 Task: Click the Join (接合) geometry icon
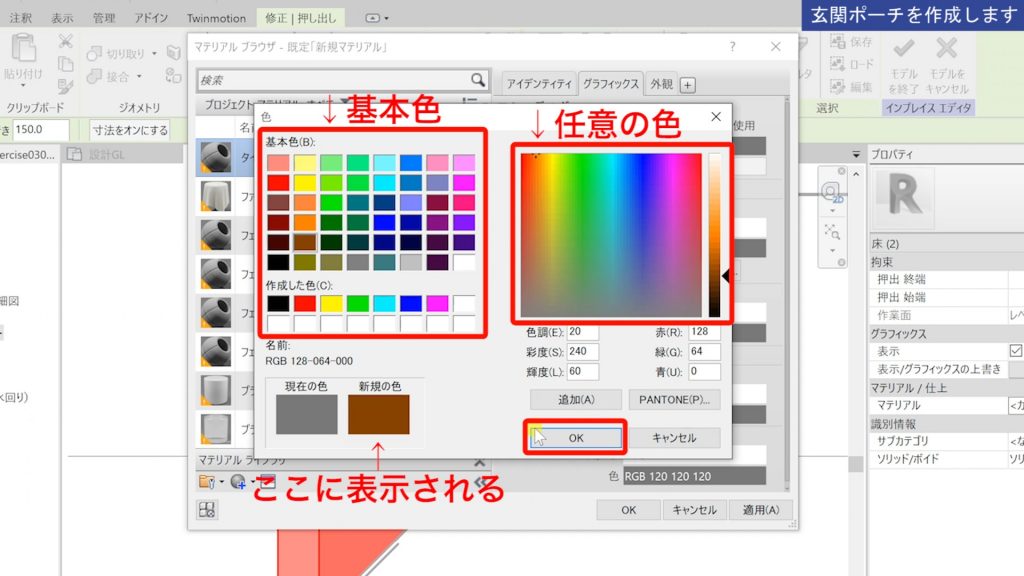coord(95,76)
